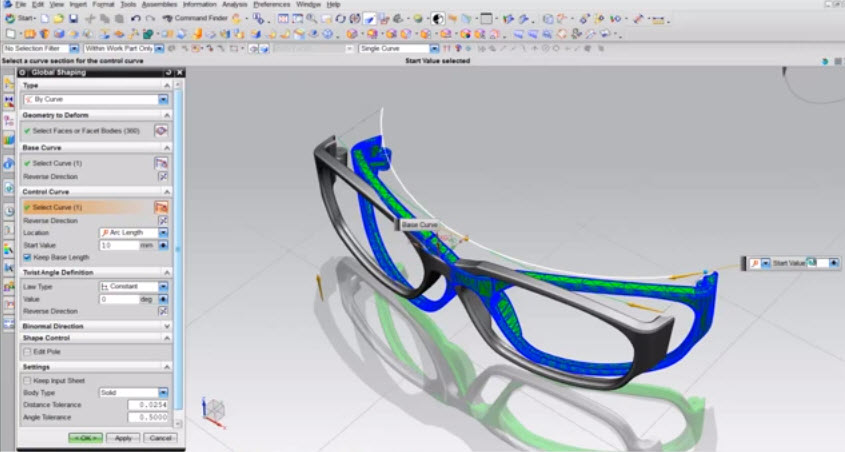This screenshot has height=452, width=845.
Task: Click the green OK button
Action: (x=85, y=438)
